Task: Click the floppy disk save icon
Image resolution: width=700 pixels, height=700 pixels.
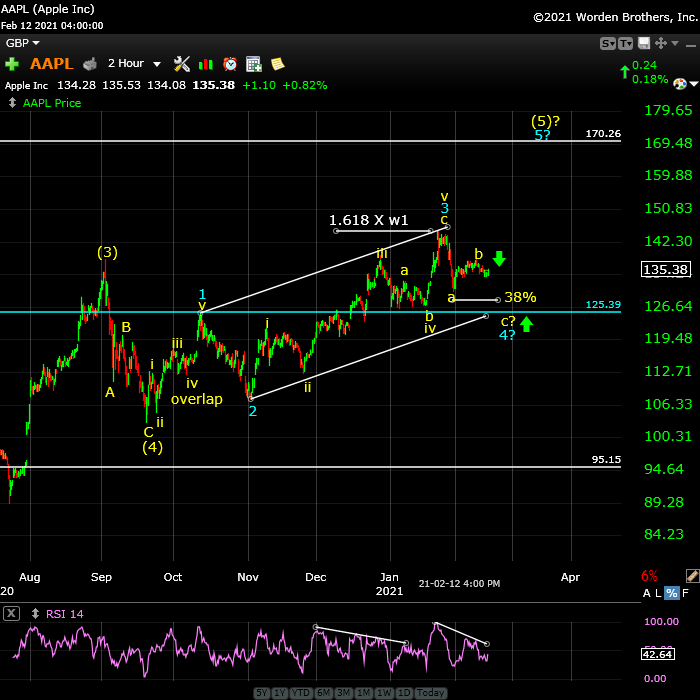Action: tap(644, 43)
